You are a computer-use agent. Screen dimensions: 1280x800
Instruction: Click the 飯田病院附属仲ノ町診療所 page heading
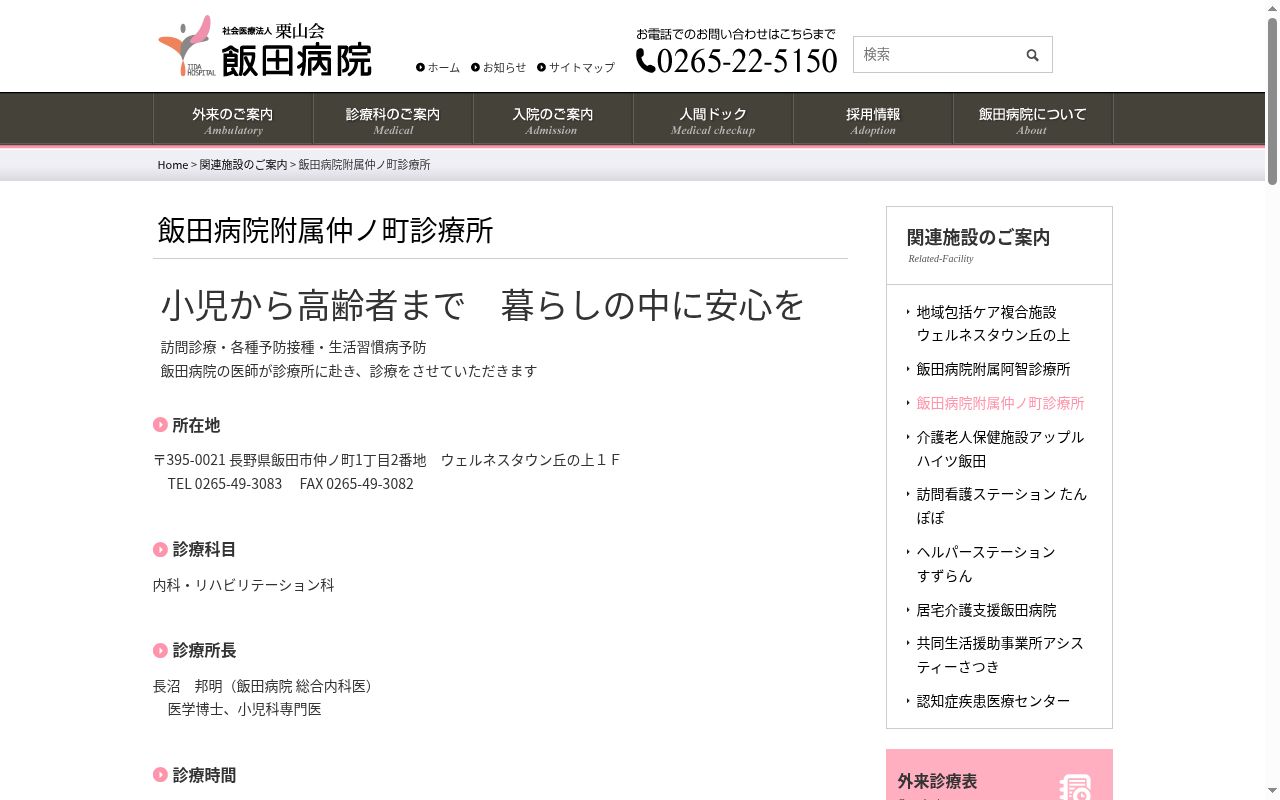[x=325, y=230]
